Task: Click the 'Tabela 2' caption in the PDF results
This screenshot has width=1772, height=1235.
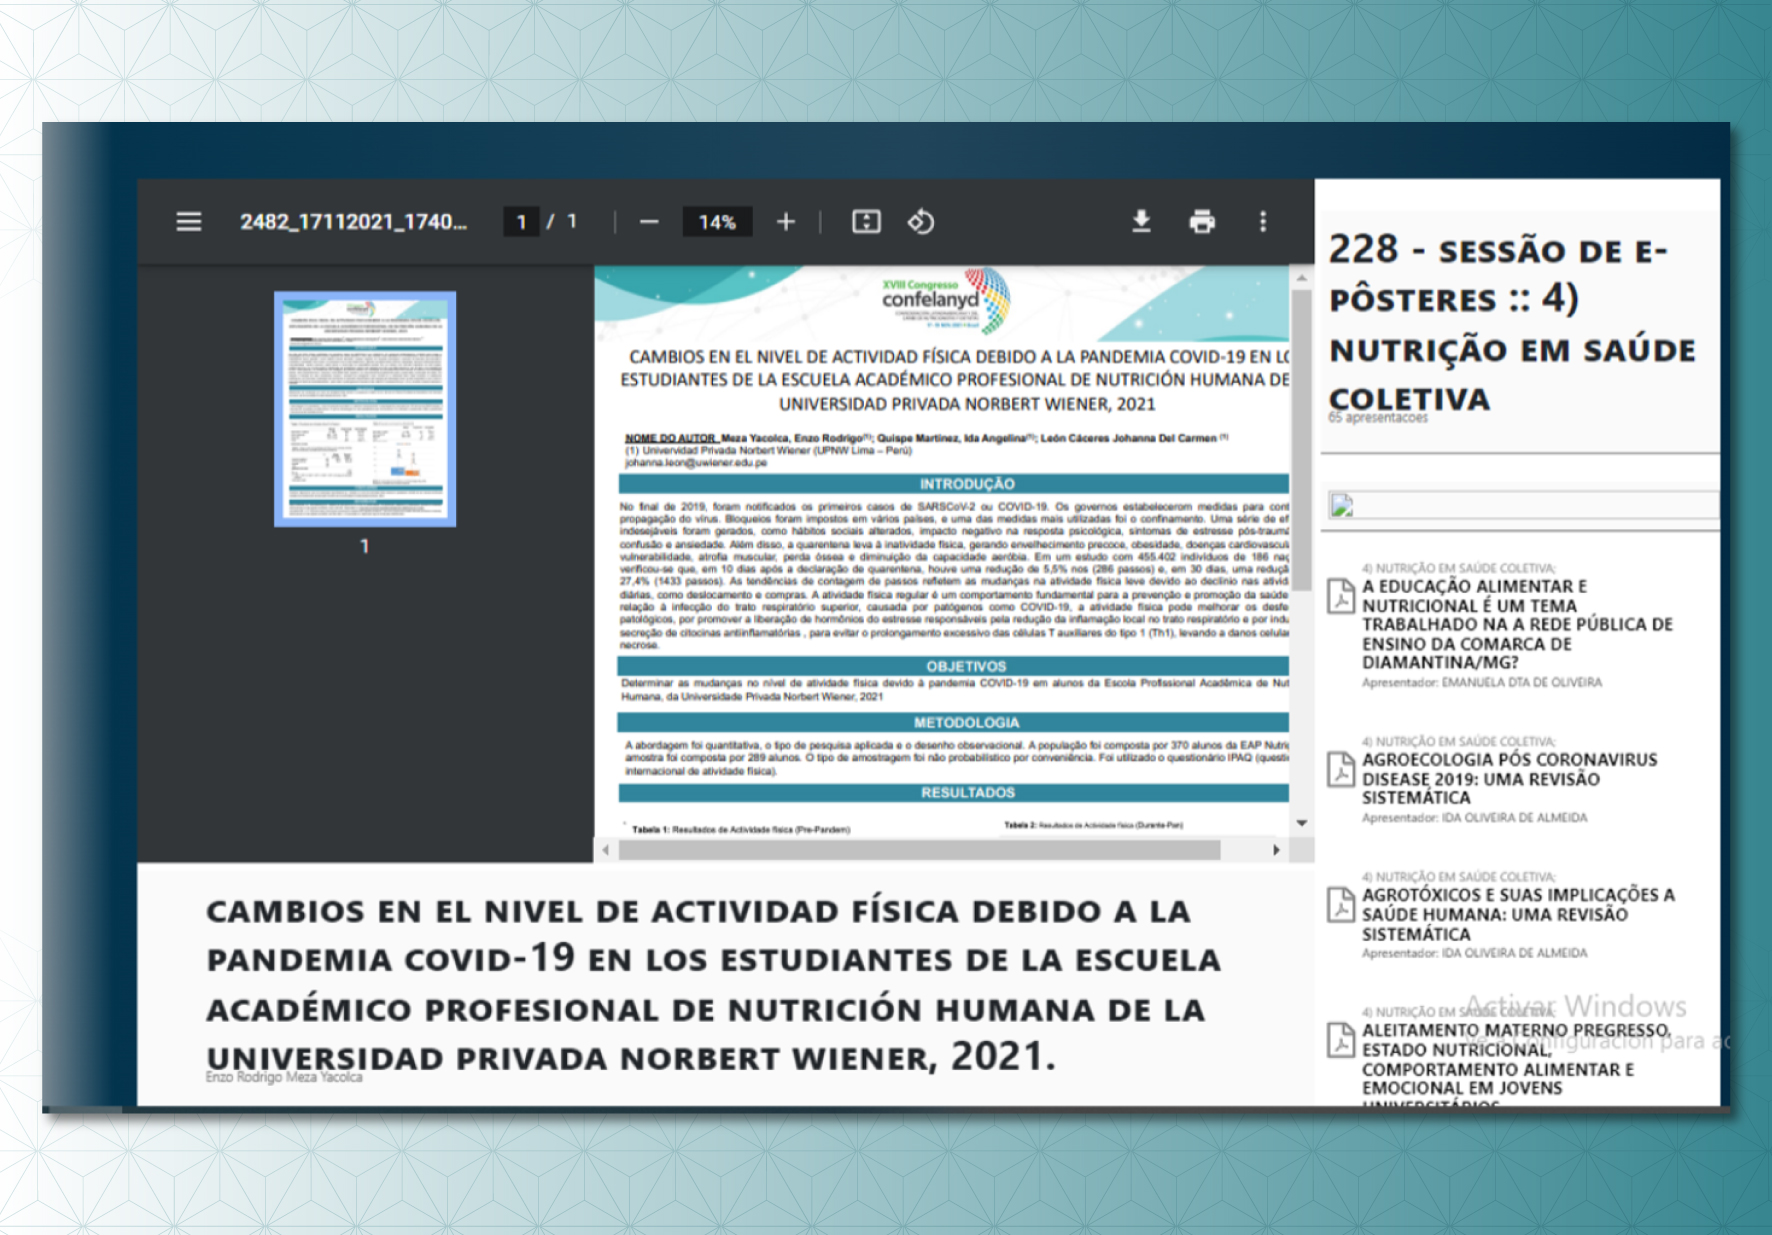Action: 1093,825
